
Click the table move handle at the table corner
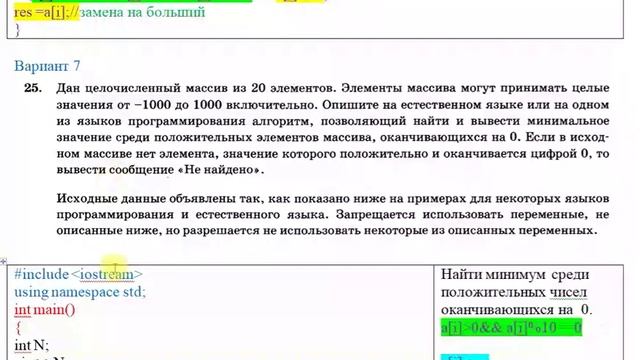tap(3, 261)
